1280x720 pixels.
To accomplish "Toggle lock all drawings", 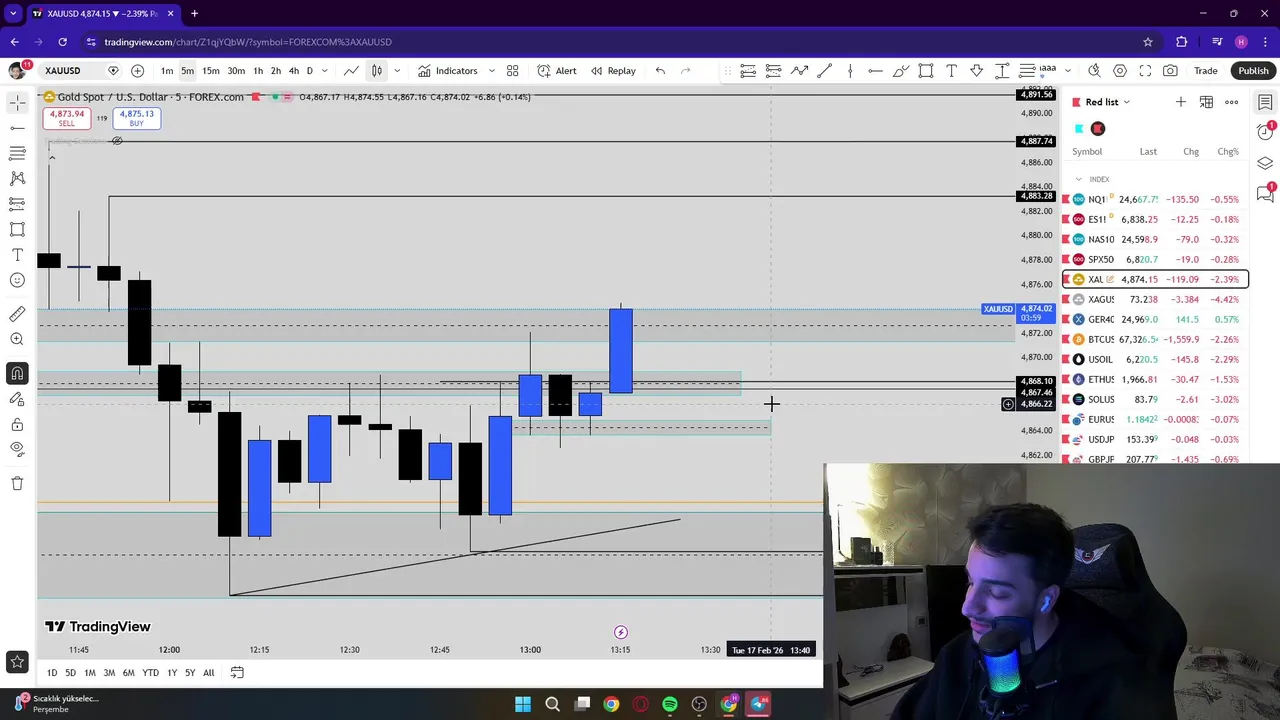I will [x=17, y=424].
